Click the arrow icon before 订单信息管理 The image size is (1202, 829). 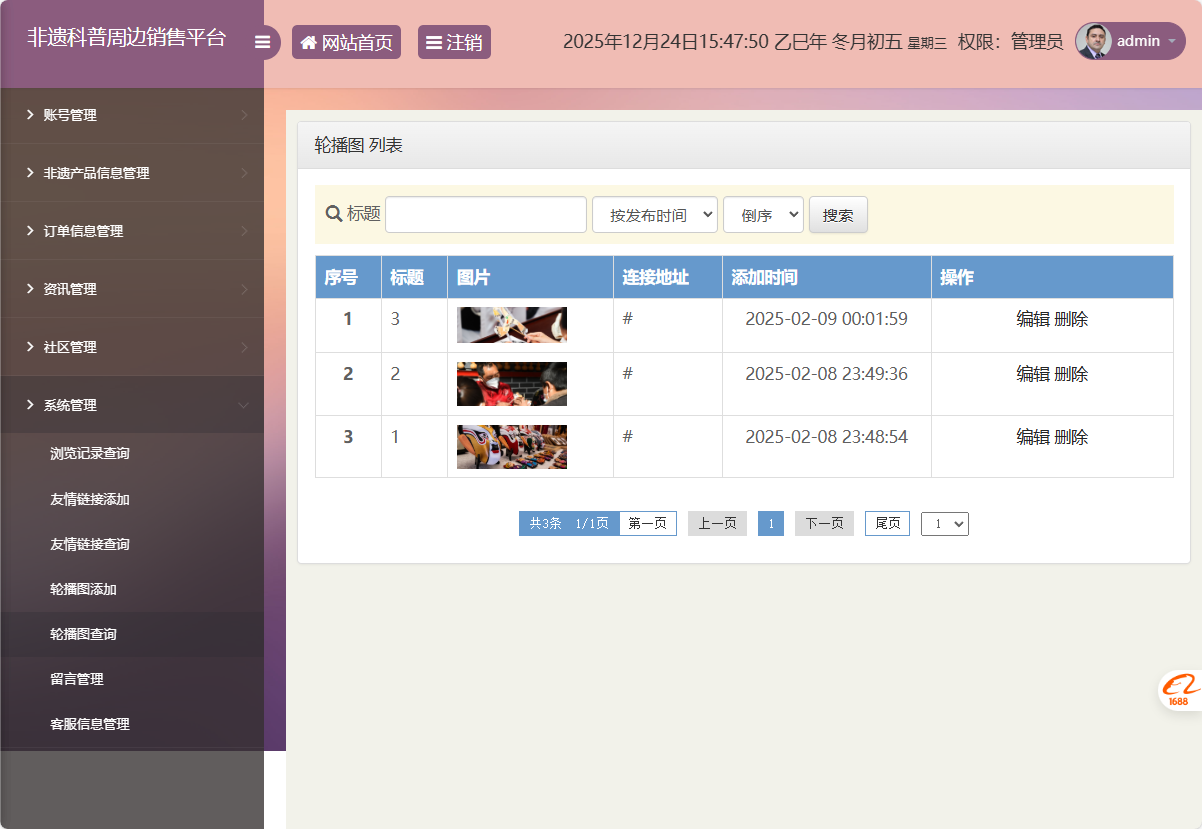click(x=30, y=231)
